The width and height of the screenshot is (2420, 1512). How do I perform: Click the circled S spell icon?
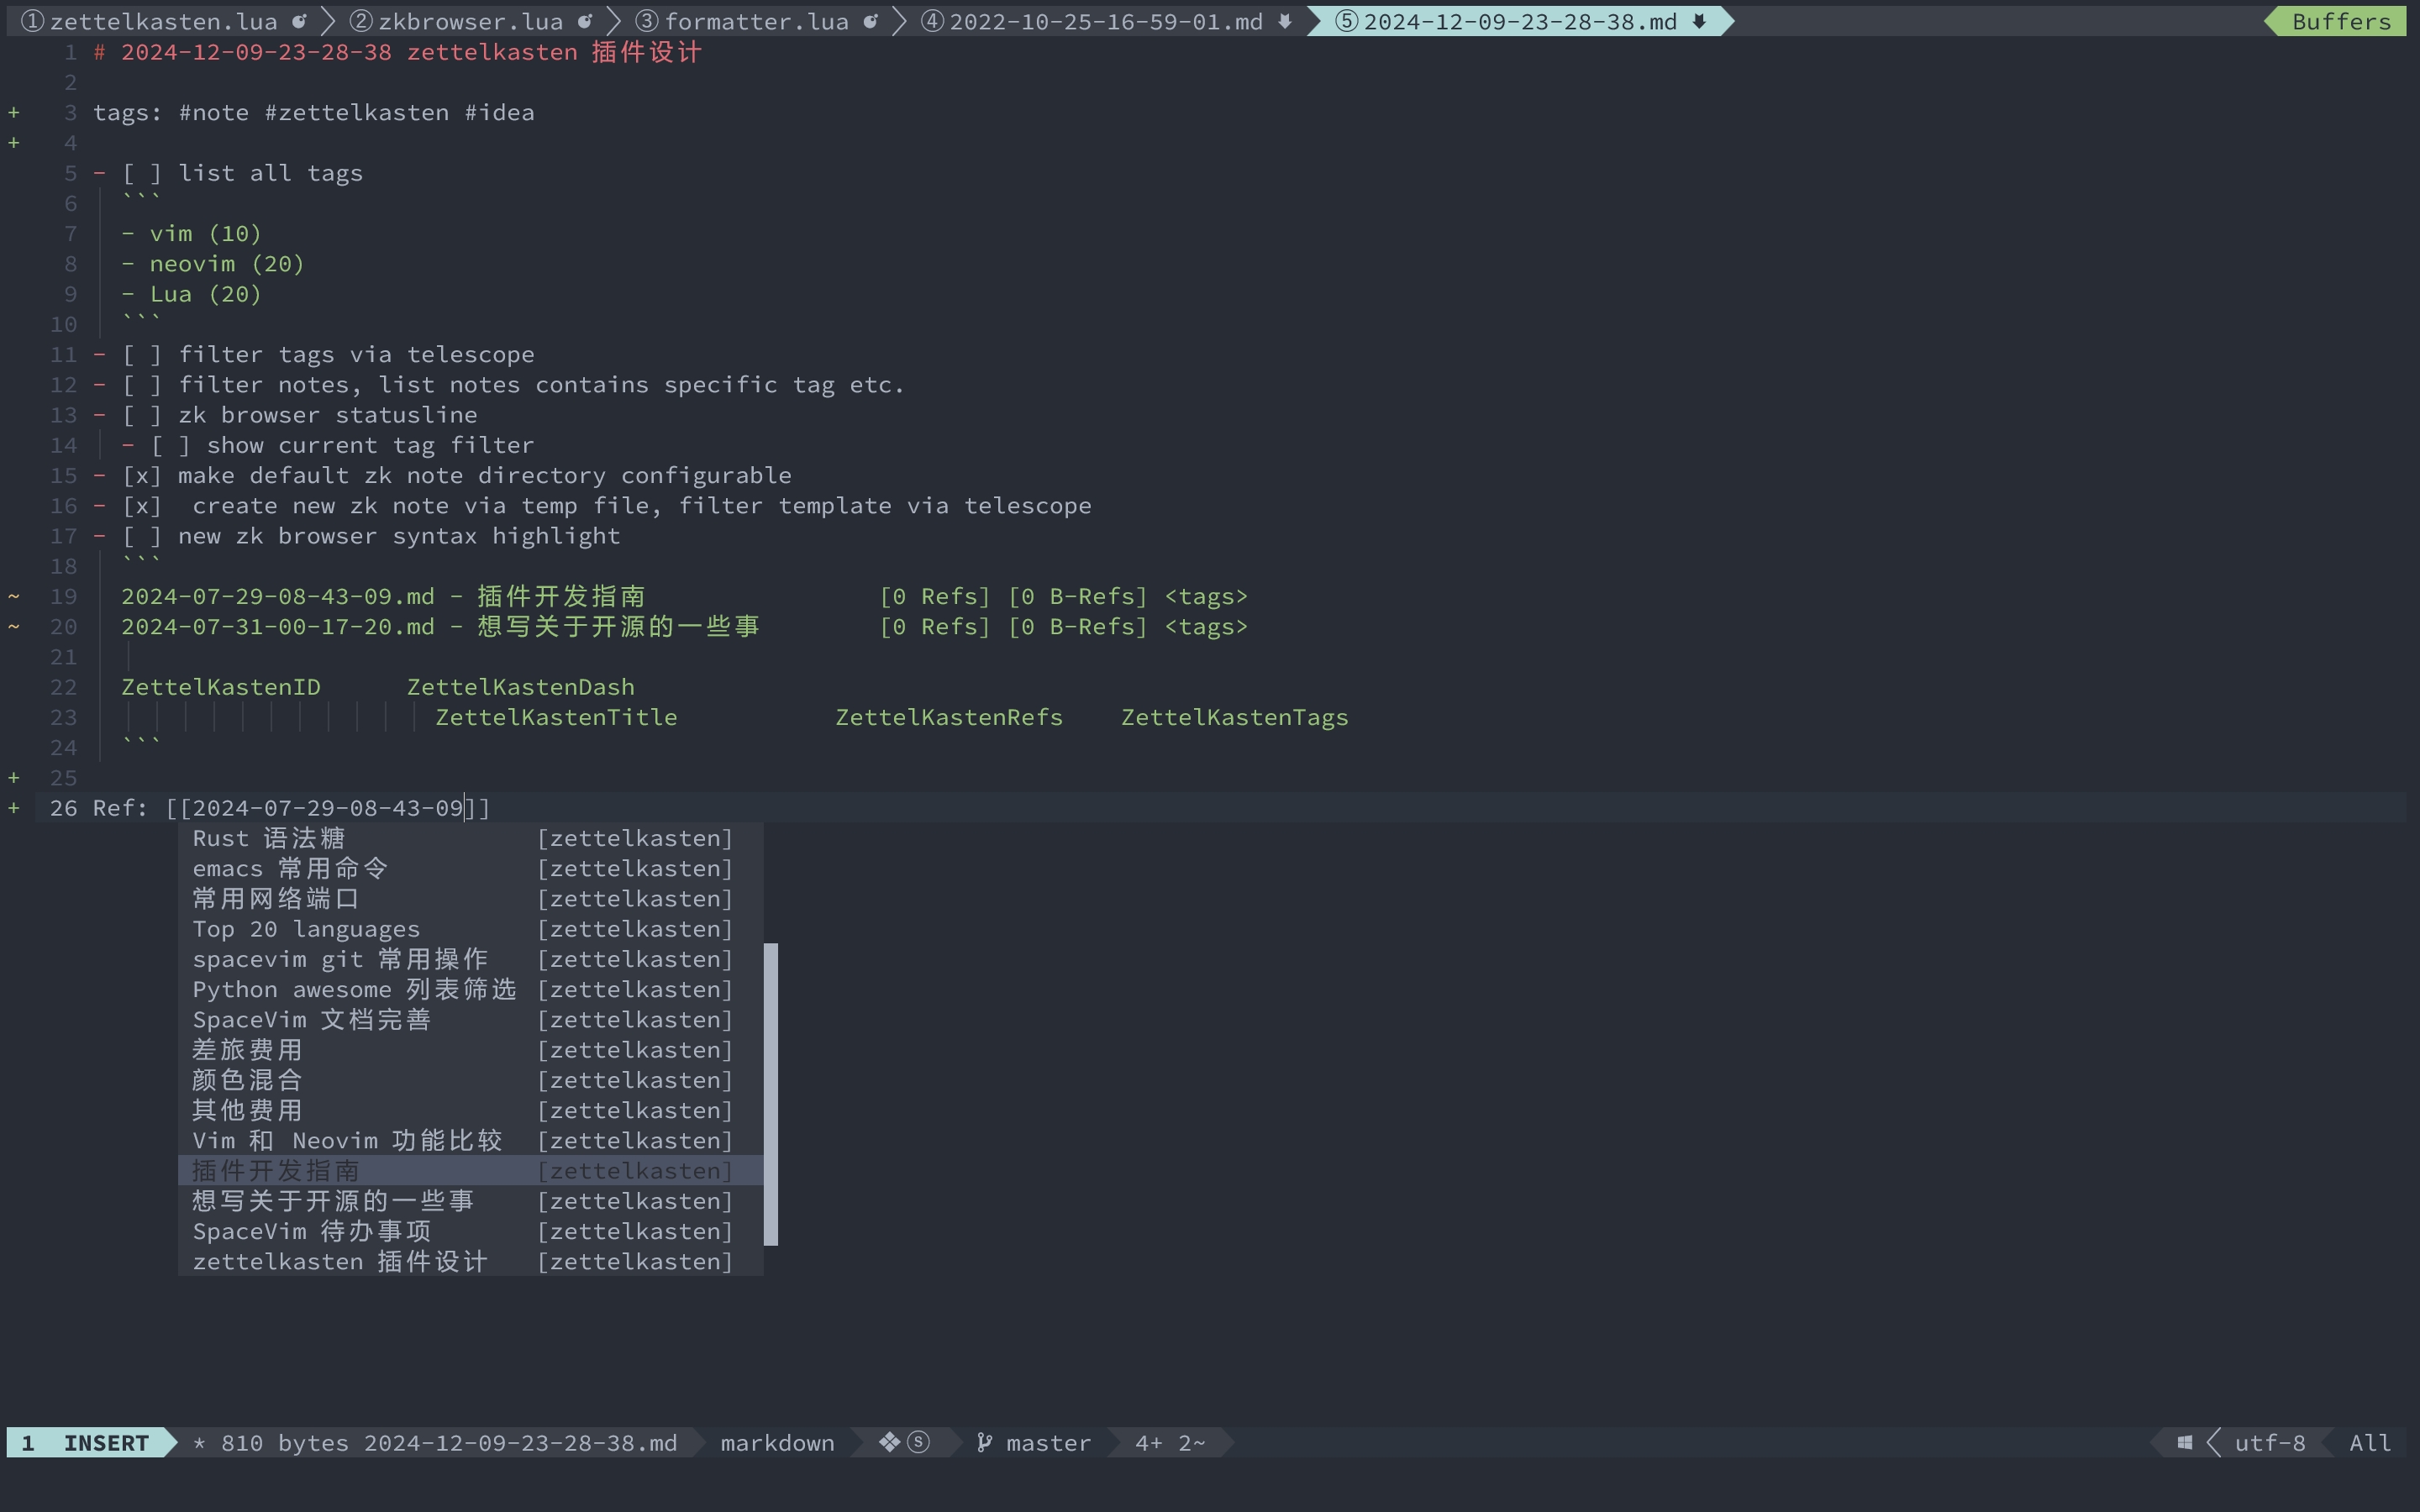click(918, 1442)
